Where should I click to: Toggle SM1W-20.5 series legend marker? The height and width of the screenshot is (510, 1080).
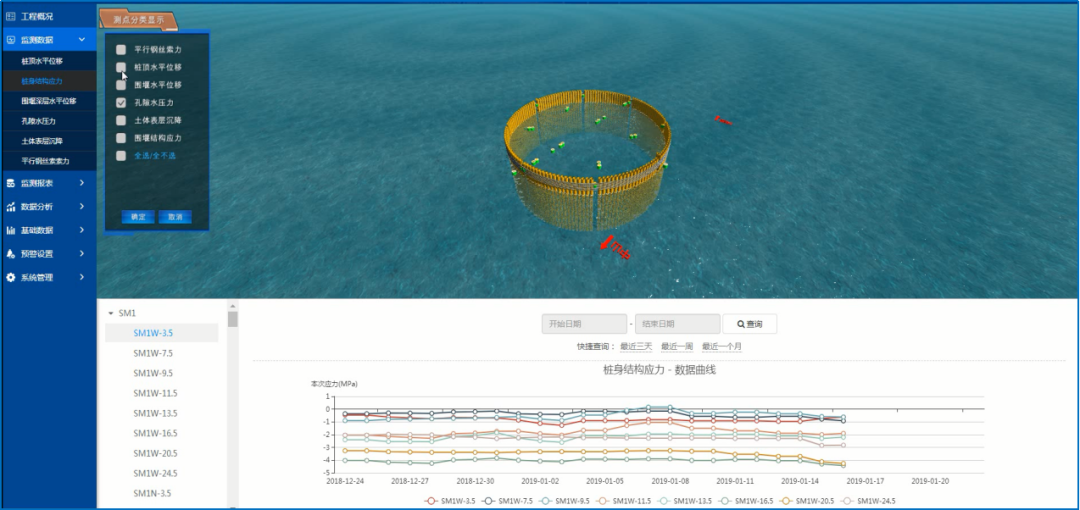786,501
